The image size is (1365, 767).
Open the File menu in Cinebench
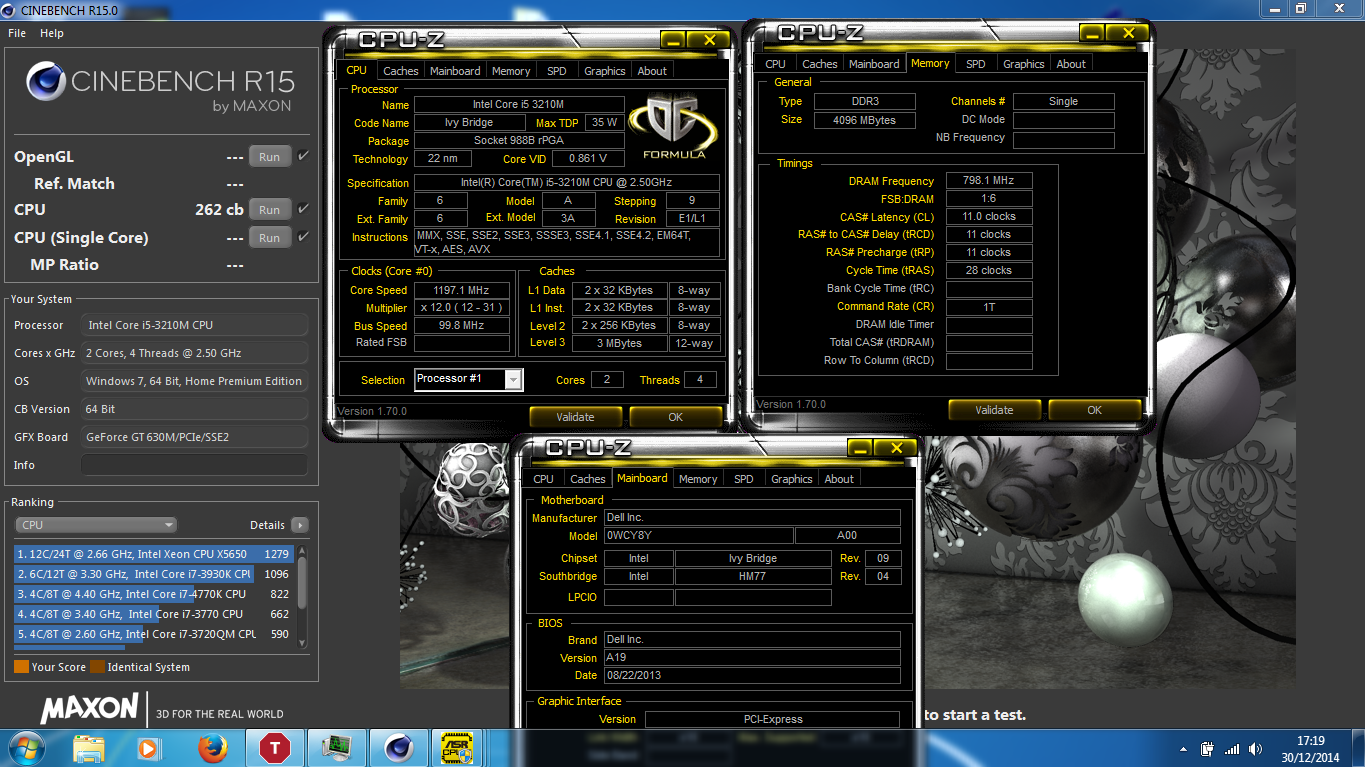tap(17, 33)
